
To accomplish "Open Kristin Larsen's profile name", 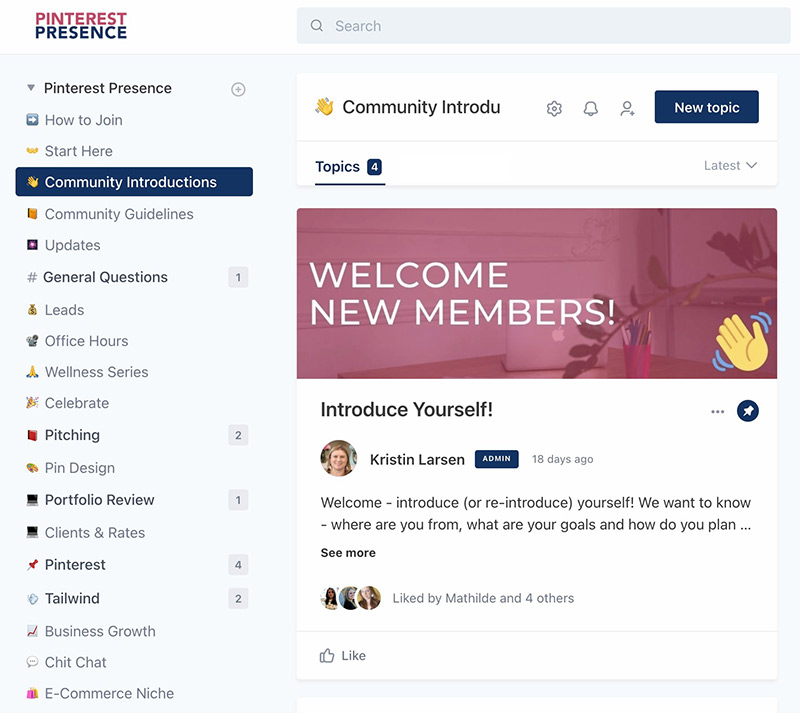I will pyautogui.click(x=417, y=459).
